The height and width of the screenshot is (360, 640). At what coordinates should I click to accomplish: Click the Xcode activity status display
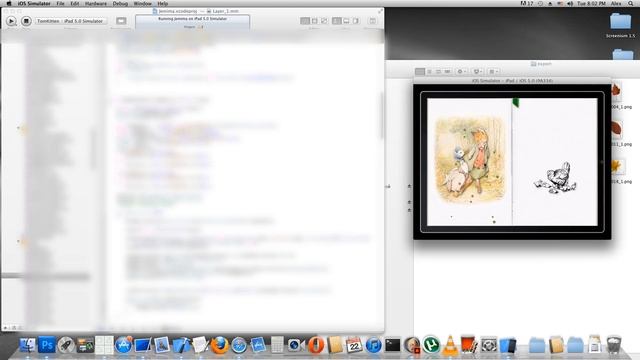[192, 22]
